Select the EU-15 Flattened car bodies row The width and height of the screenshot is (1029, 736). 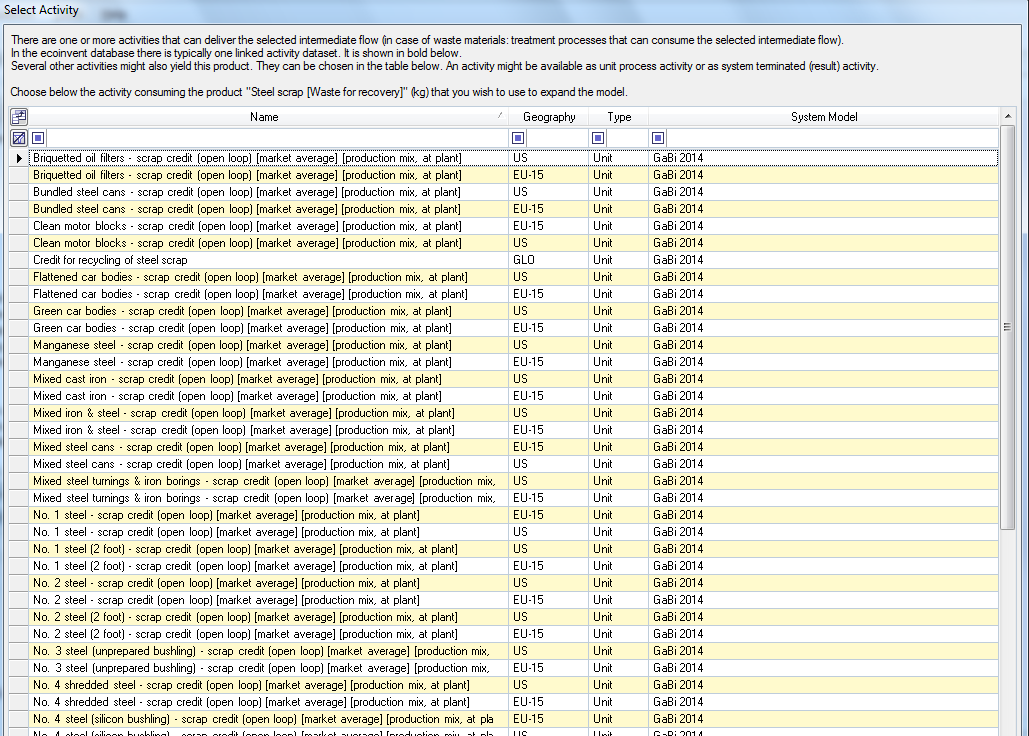[x=504, y=295]
